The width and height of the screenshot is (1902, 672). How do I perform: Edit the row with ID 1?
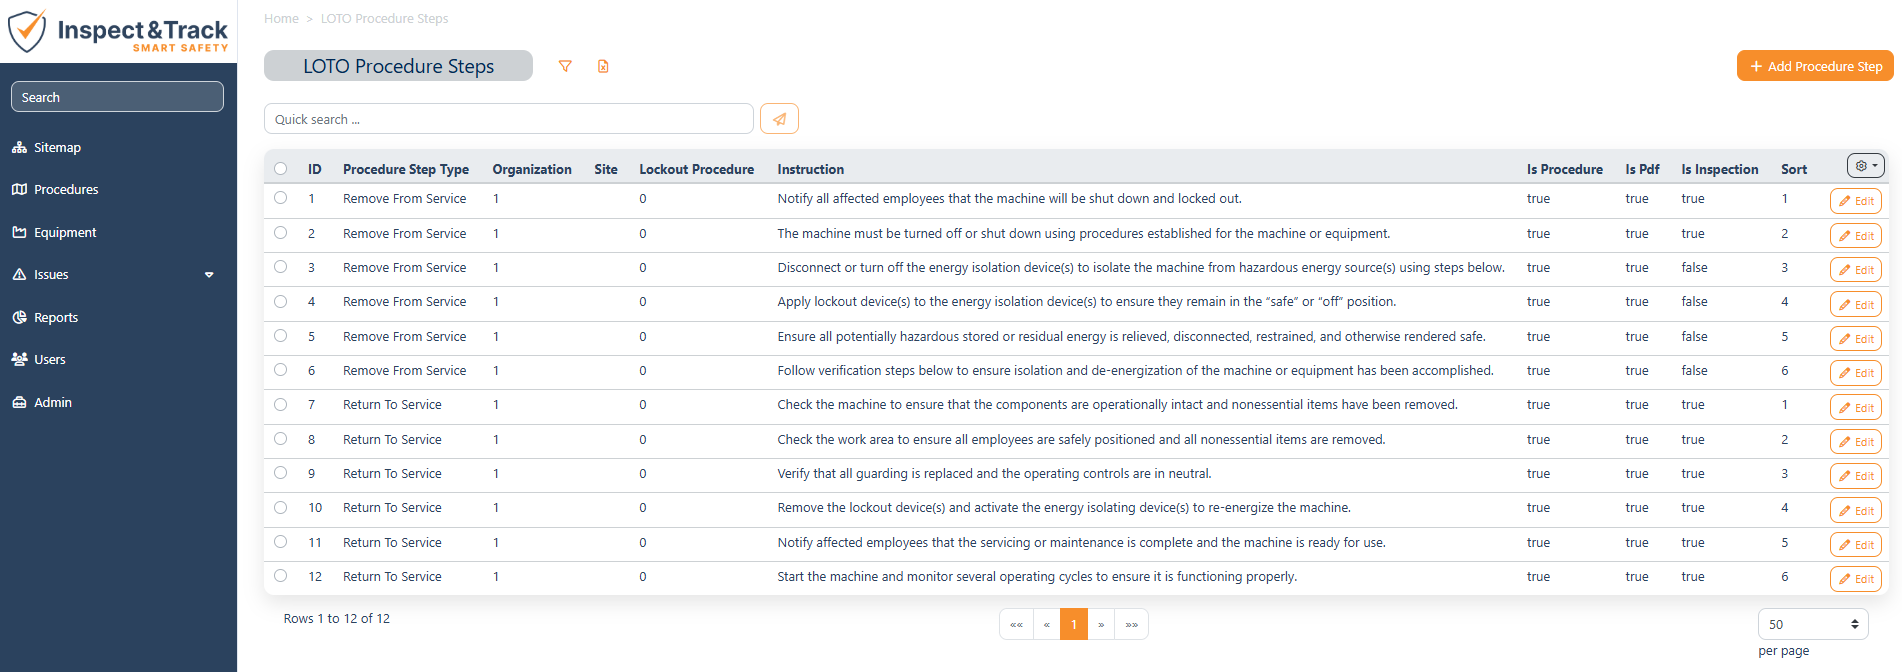tap(1855, 201)
